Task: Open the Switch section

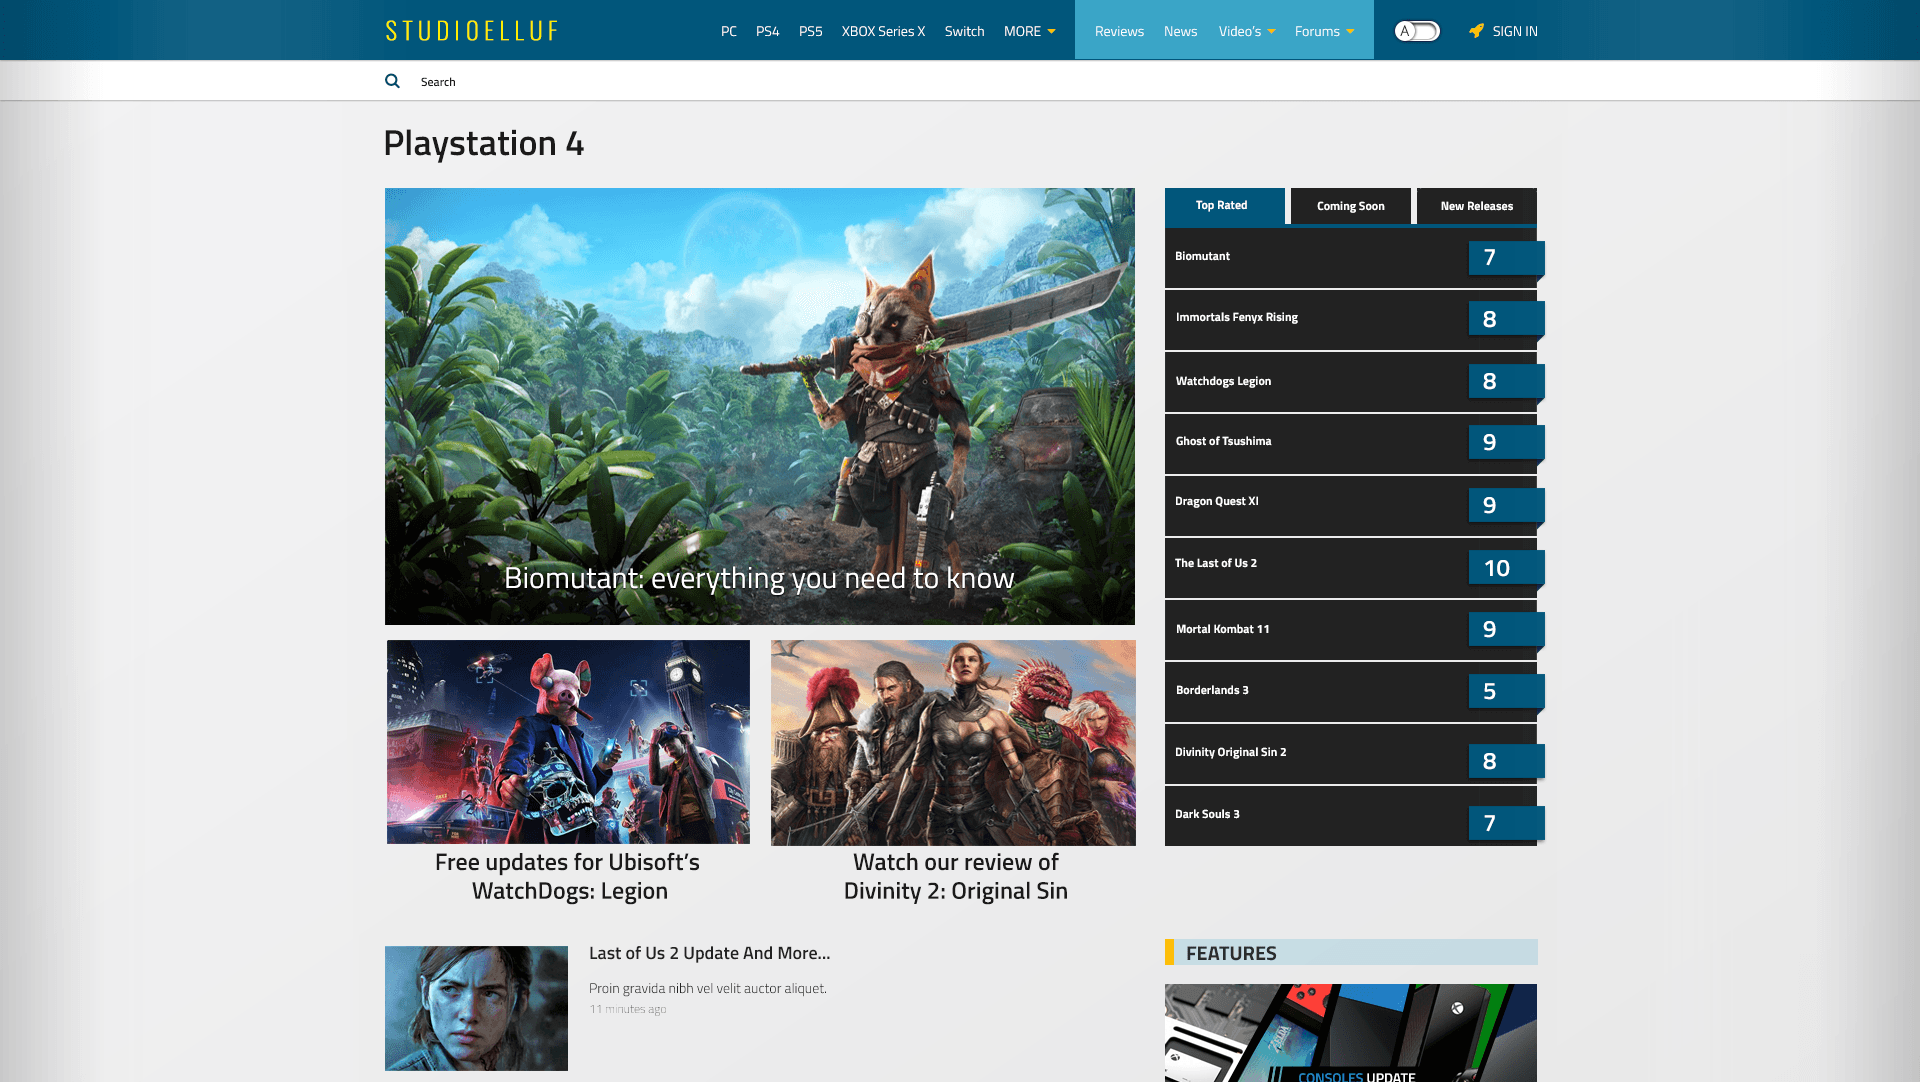Action: click(965, 31)
